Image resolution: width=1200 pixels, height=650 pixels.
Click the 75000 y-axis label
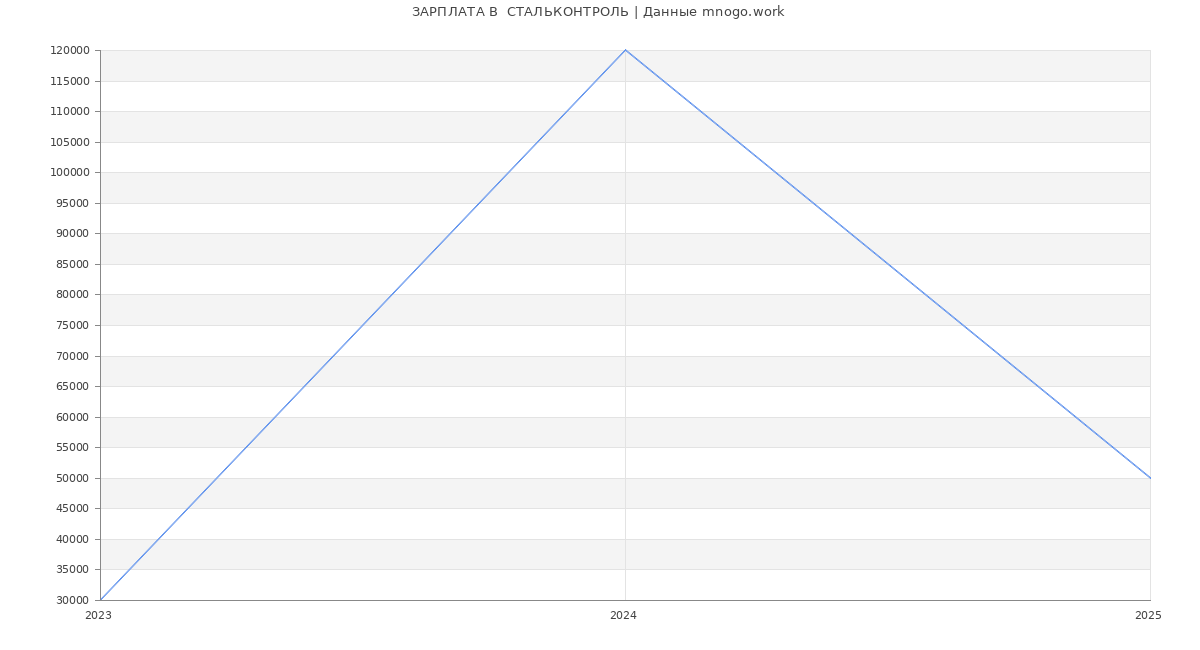pyautogui.click(x=73, y=325)
